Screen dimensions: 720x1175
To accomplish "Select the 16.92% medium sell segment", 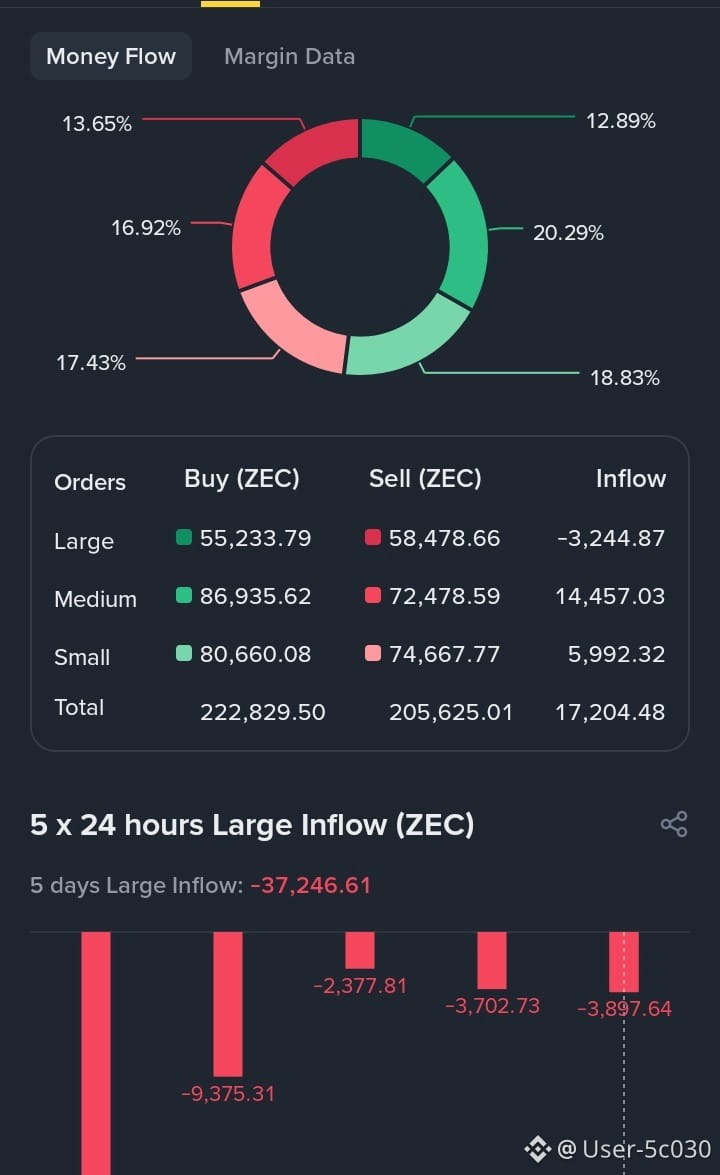I will pos(257,227).
